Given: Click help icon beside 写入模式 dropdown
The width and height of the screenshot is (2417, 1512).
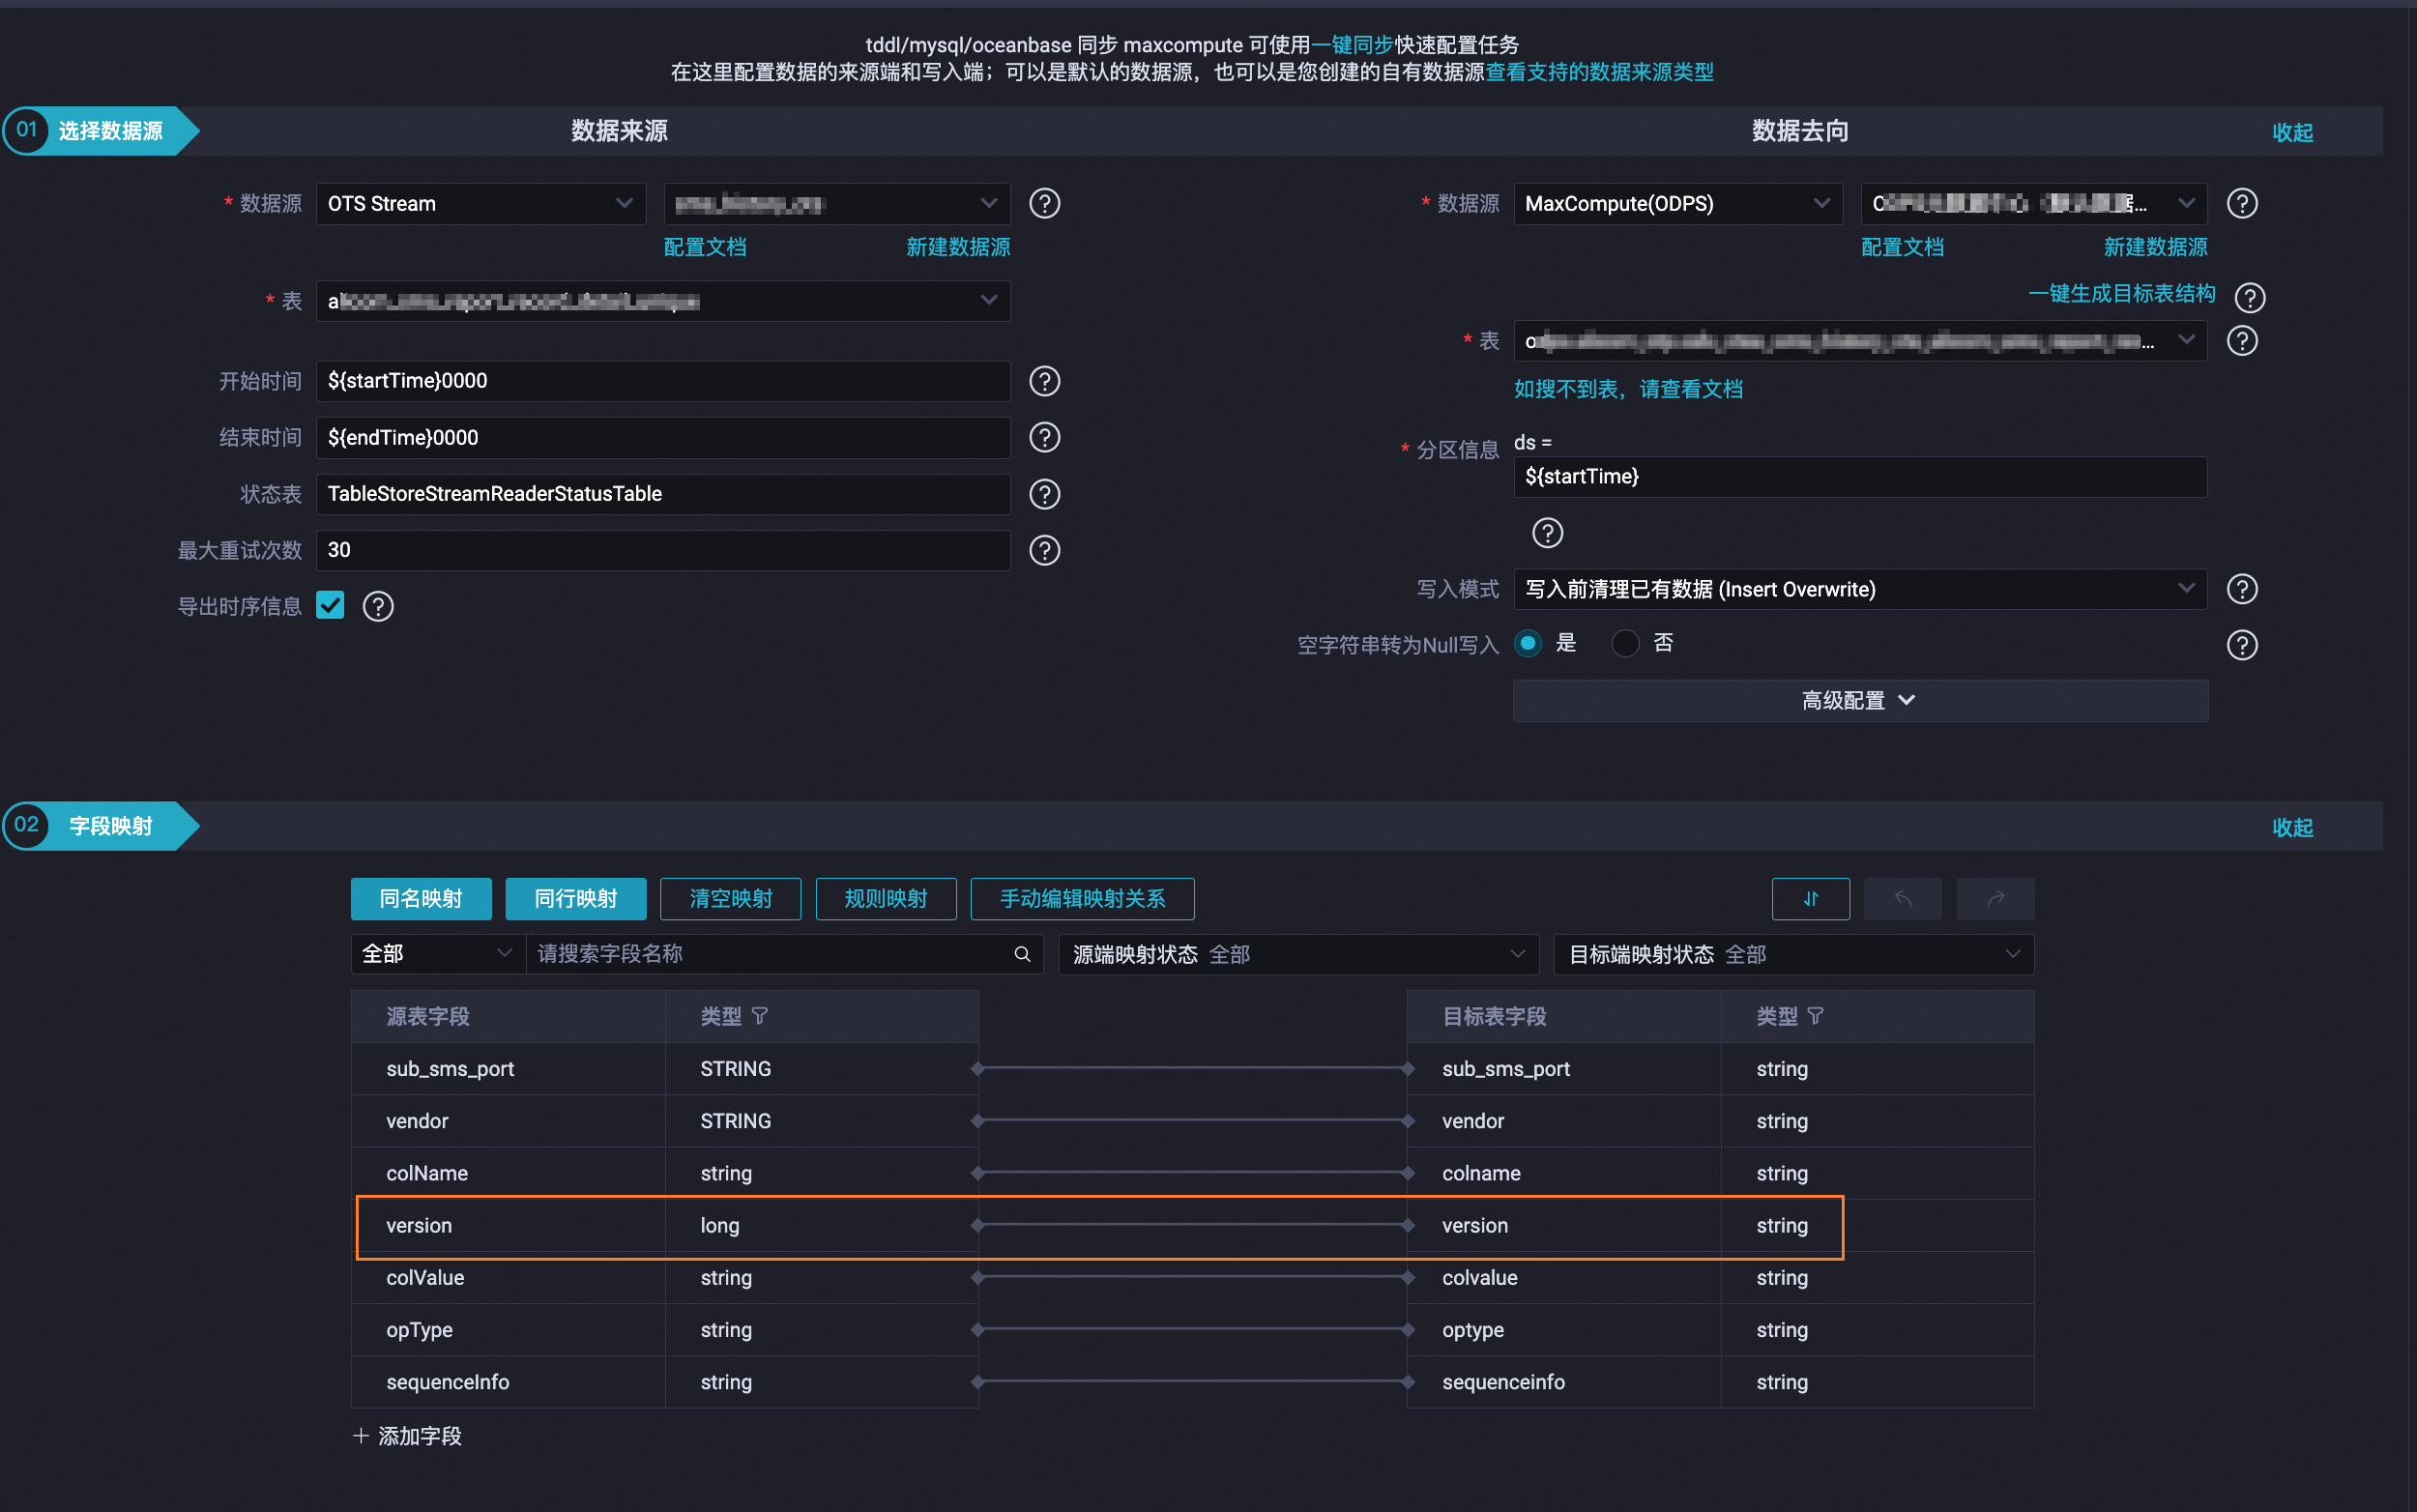Looking at the screenshot, I should coord(2241,589).
